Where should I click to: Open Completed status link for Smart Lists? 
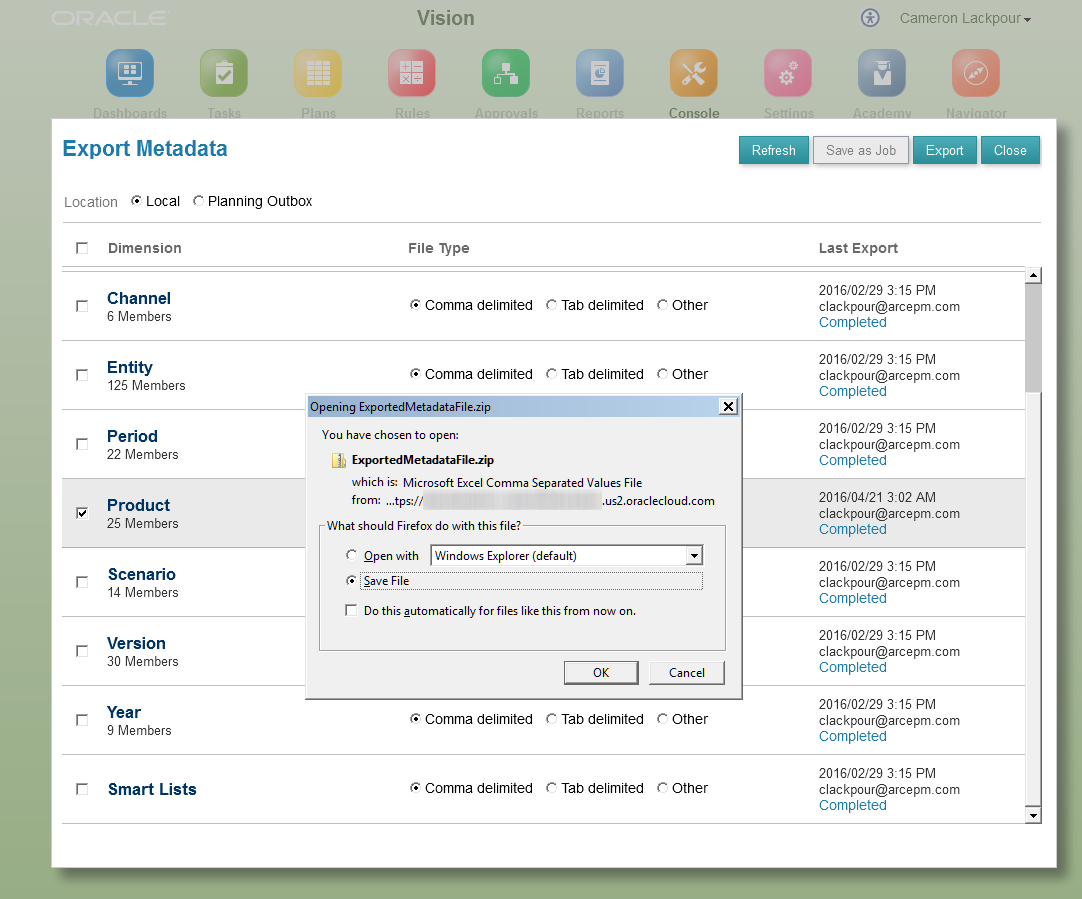(x=852, y=805)
